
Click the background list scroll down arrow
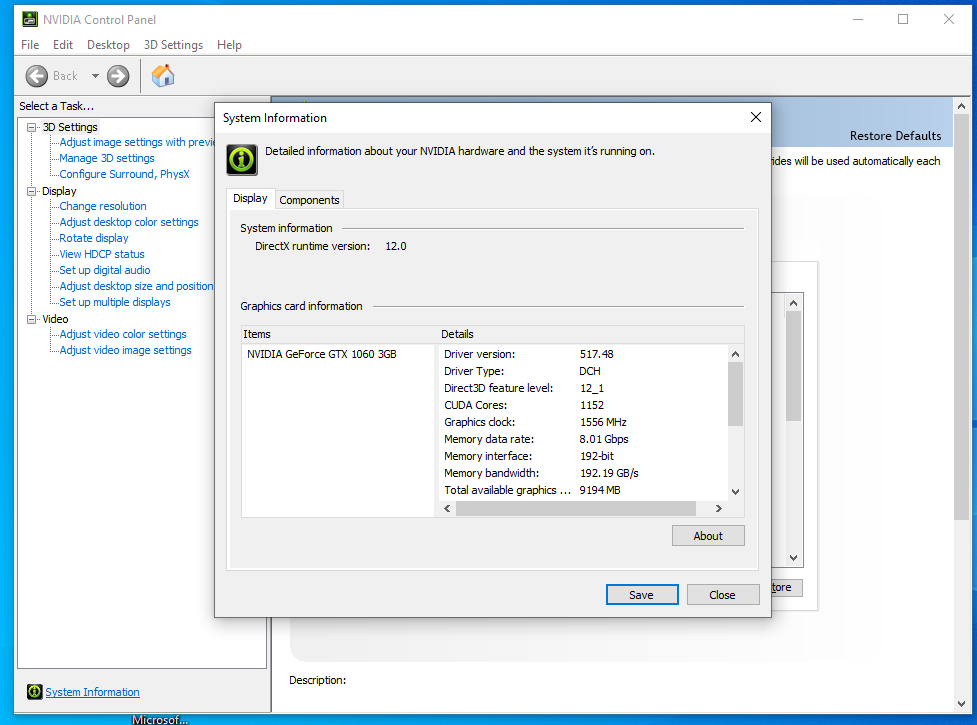793,557
